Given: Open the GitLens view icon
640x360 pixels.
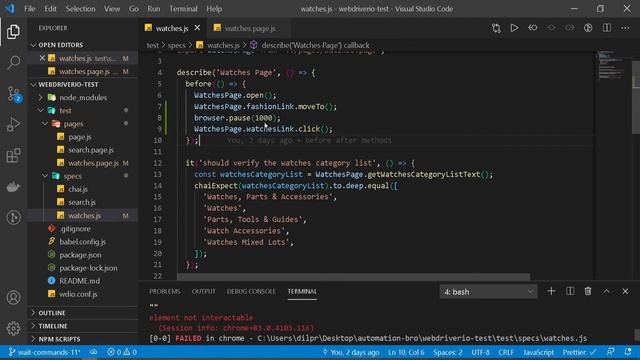Looking at the screenshot, I should point(13,217).
